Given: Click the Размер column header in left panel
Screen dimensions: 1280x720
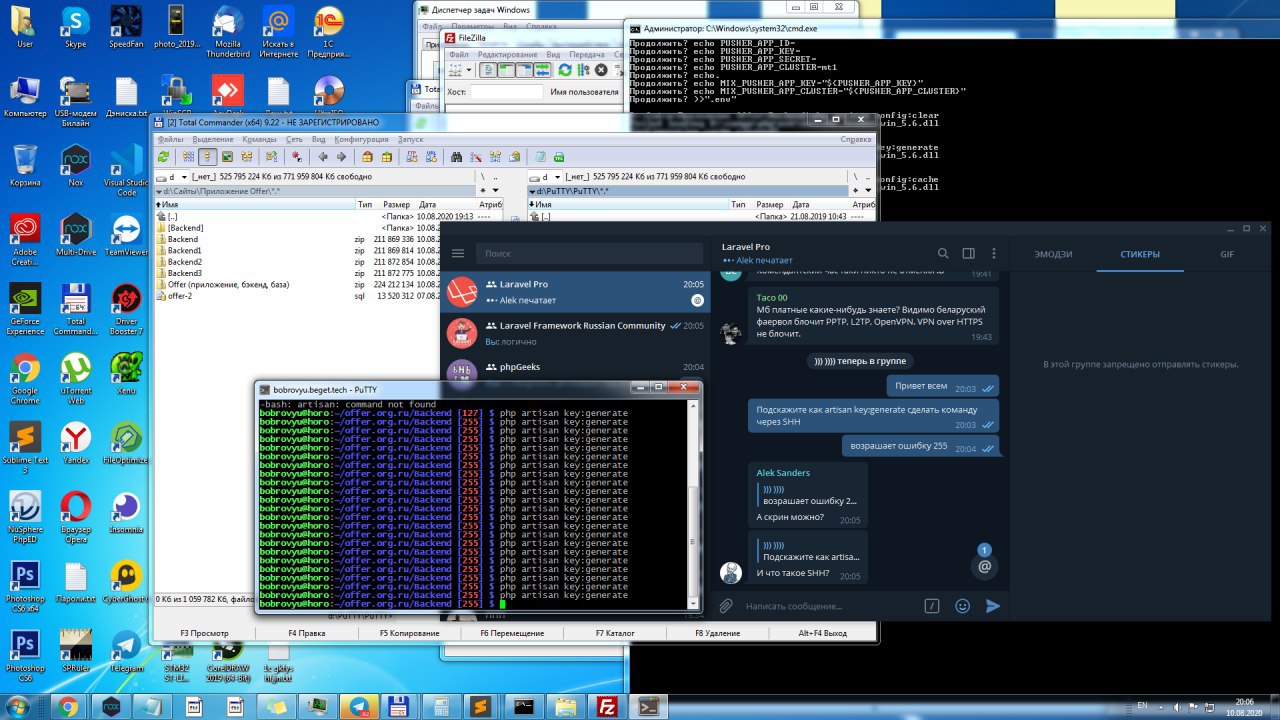Looking at the screenshot, I should [398, 204].
